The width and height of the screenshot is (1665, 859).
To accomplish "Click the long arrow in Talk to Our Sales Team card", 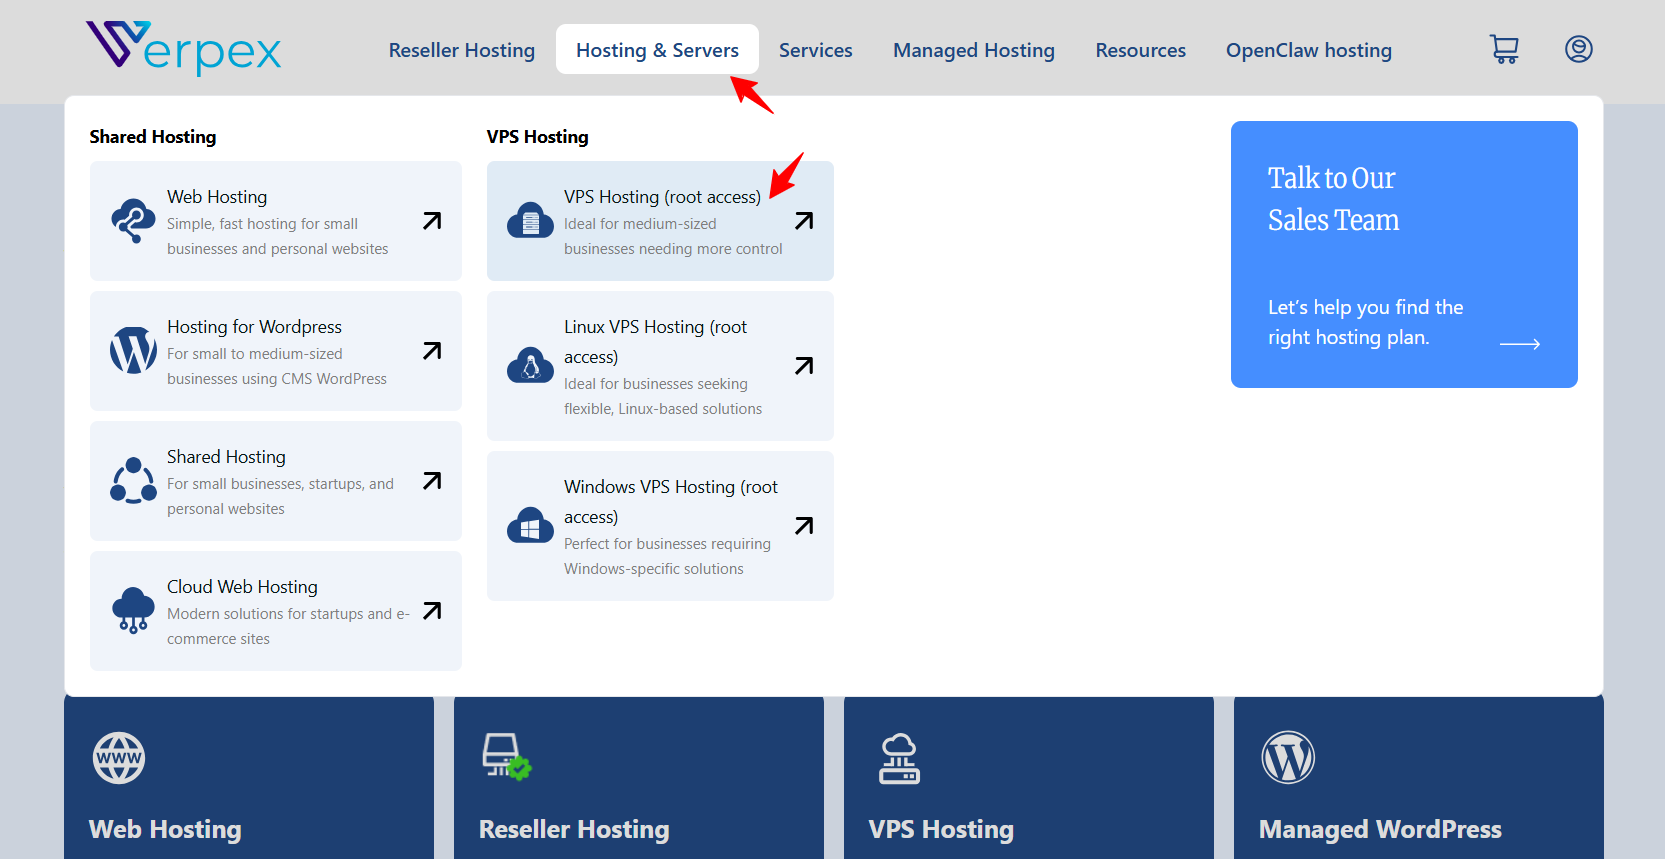I will 1520,344.
